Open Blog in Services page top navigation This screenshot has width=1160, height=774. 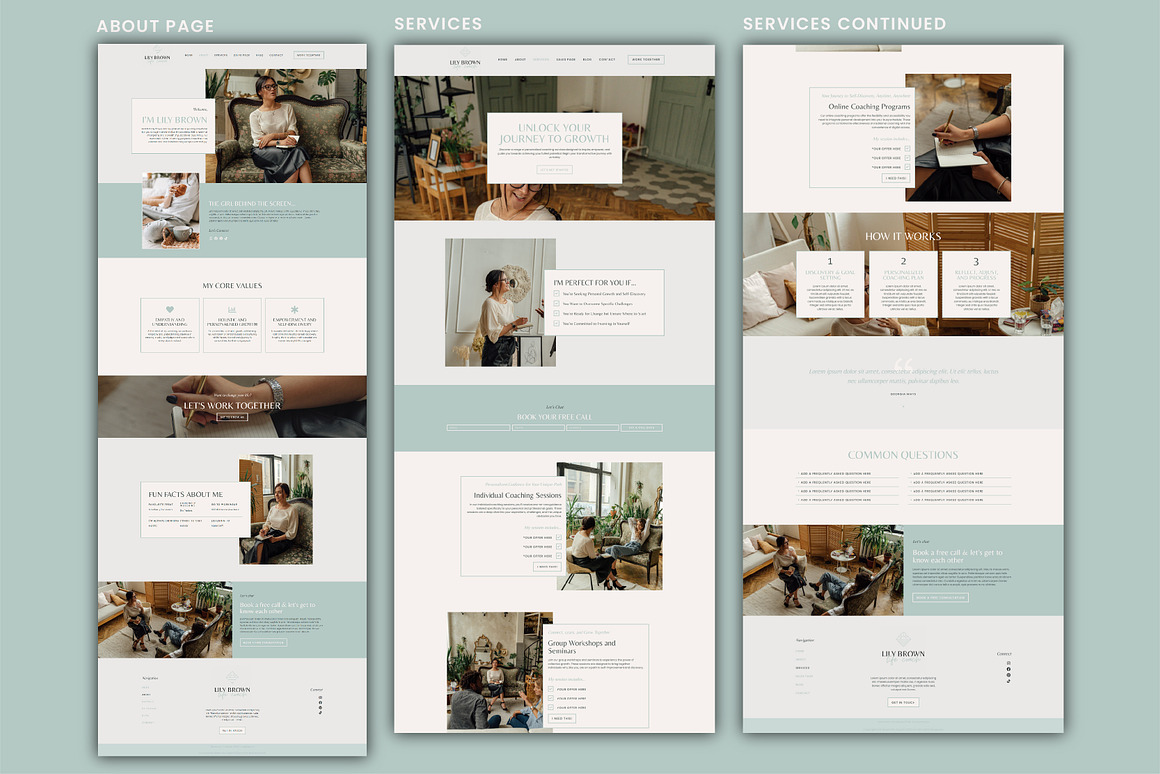[x=587, y=60]
